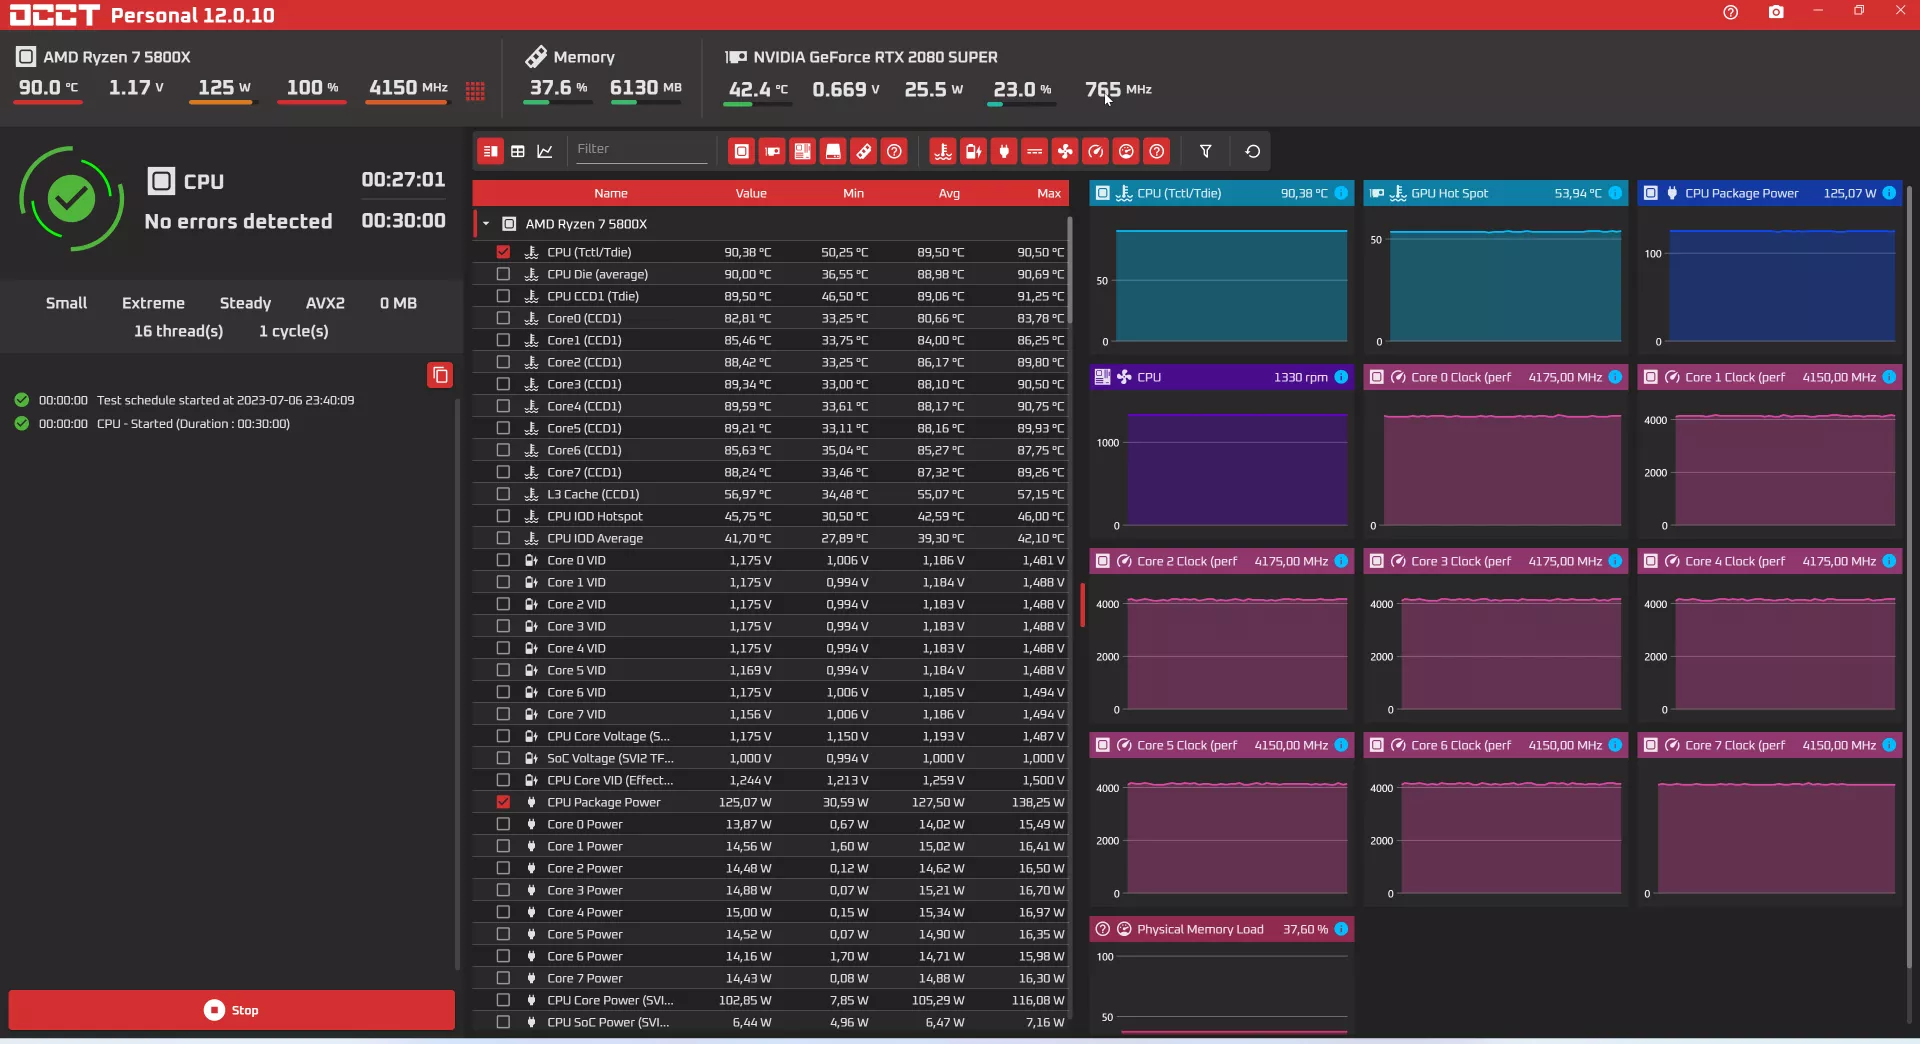Screen dimensions: 1920x1044
Task: Check the SoC Voltage row checkbox
Action: pos(503,758)
